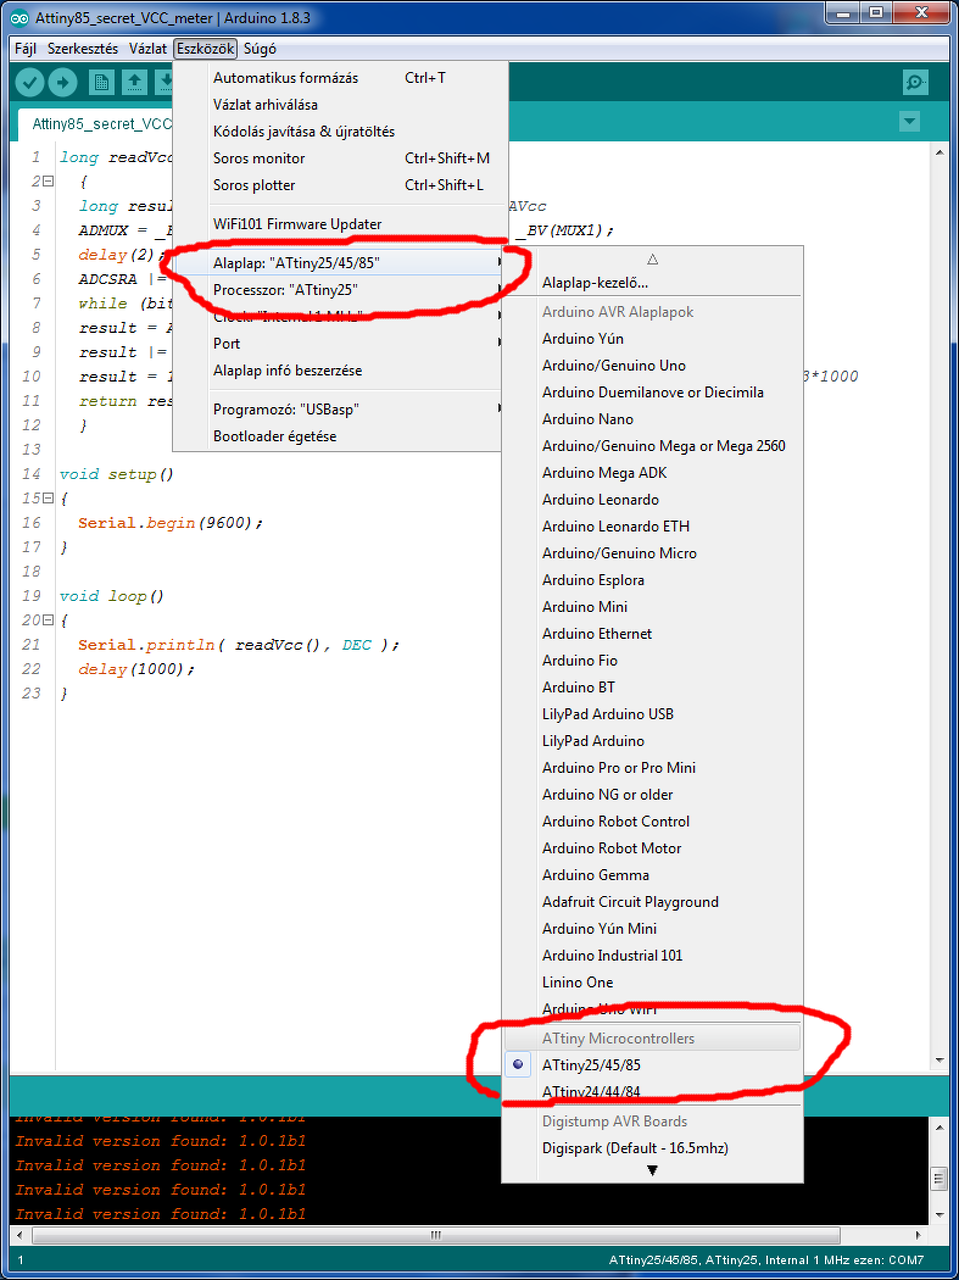The image size is (959, 1280).
Task: Choose Automatikus formázás
Action: (x=340, y=78)
